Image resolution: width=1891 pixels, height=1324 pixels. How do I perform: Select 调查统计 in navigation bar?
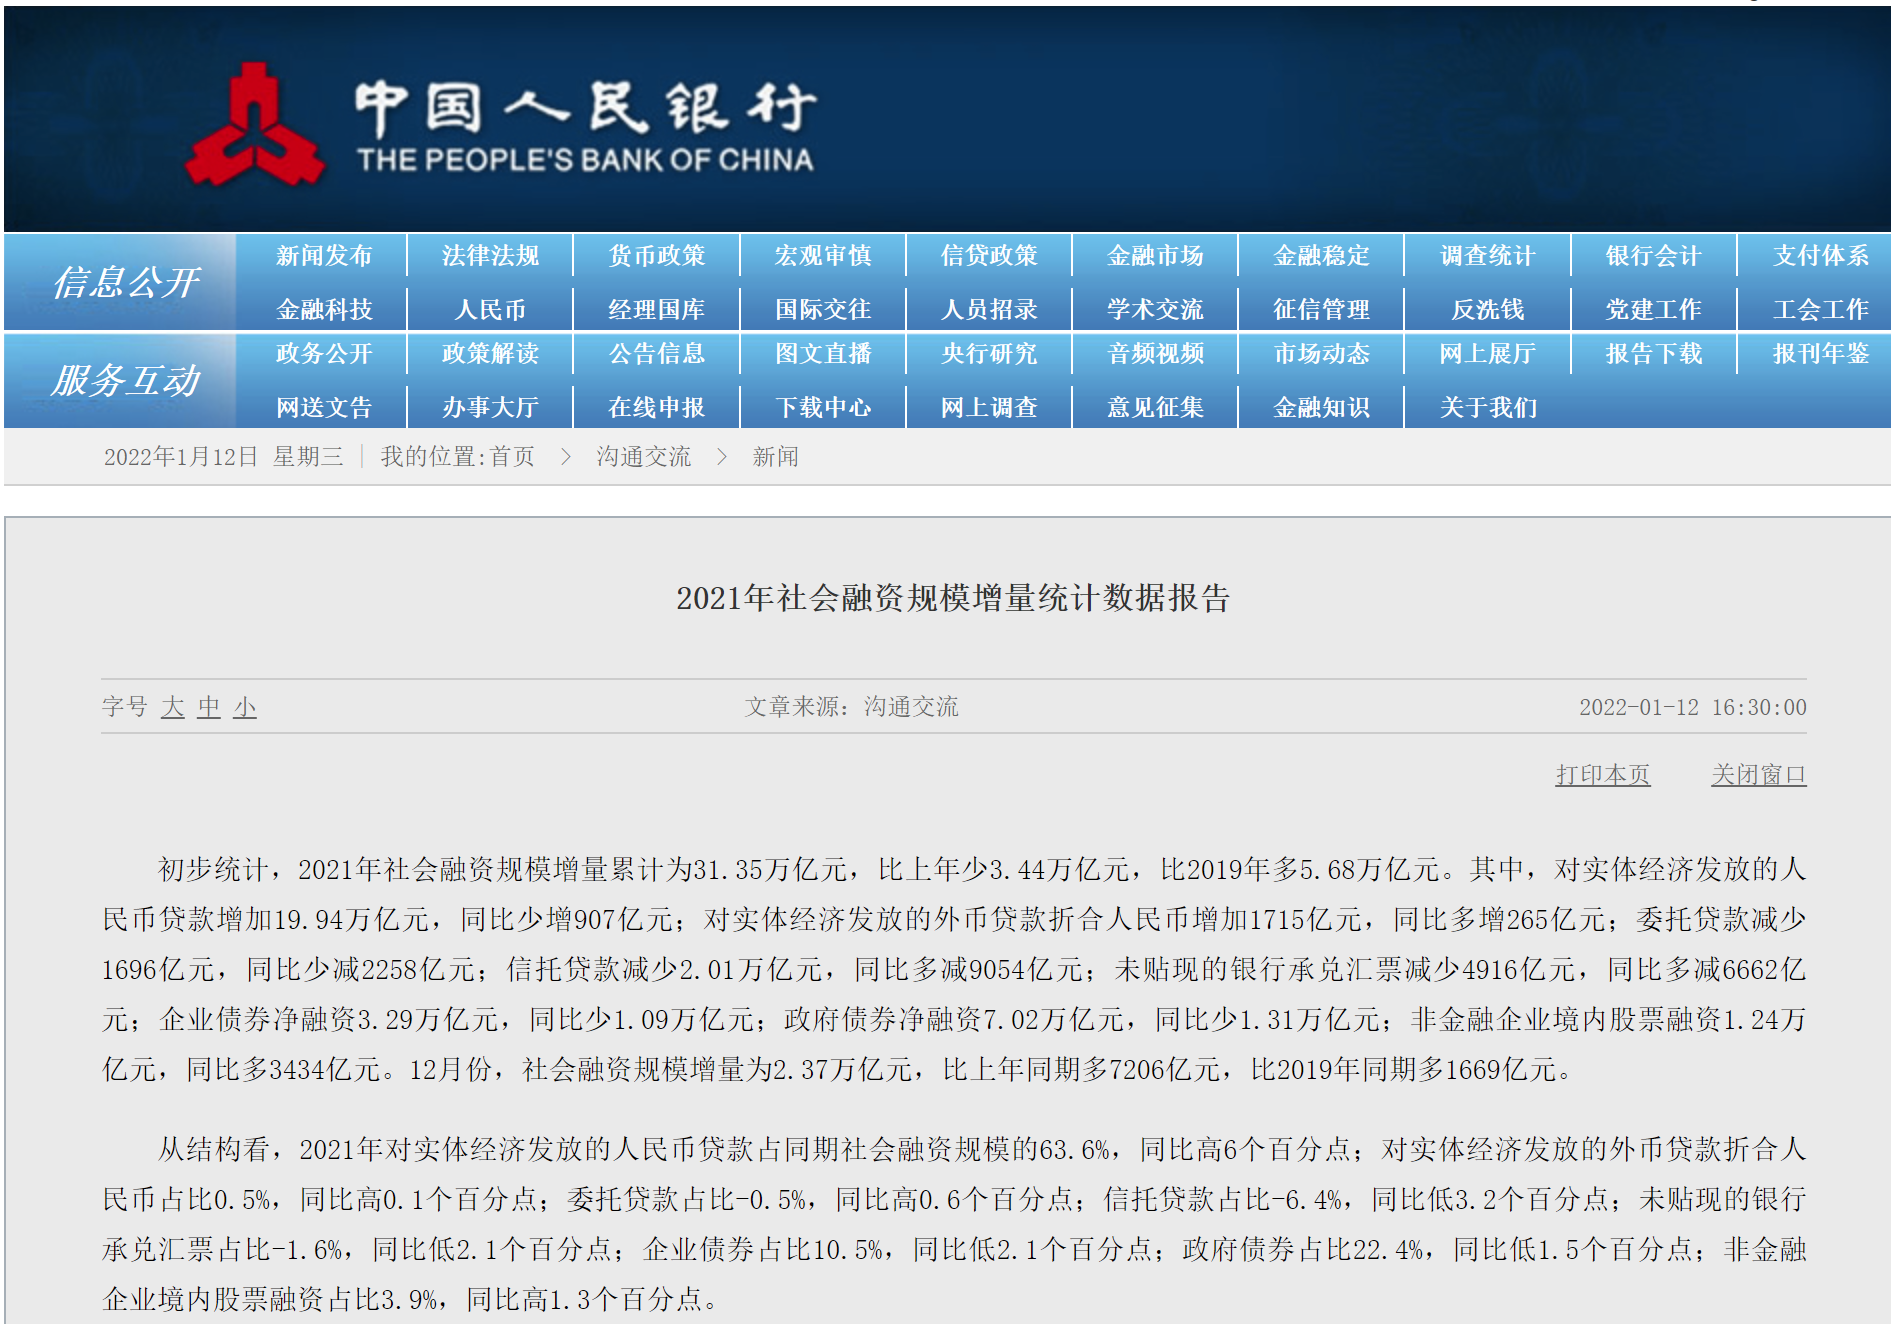coord(1487,256)
